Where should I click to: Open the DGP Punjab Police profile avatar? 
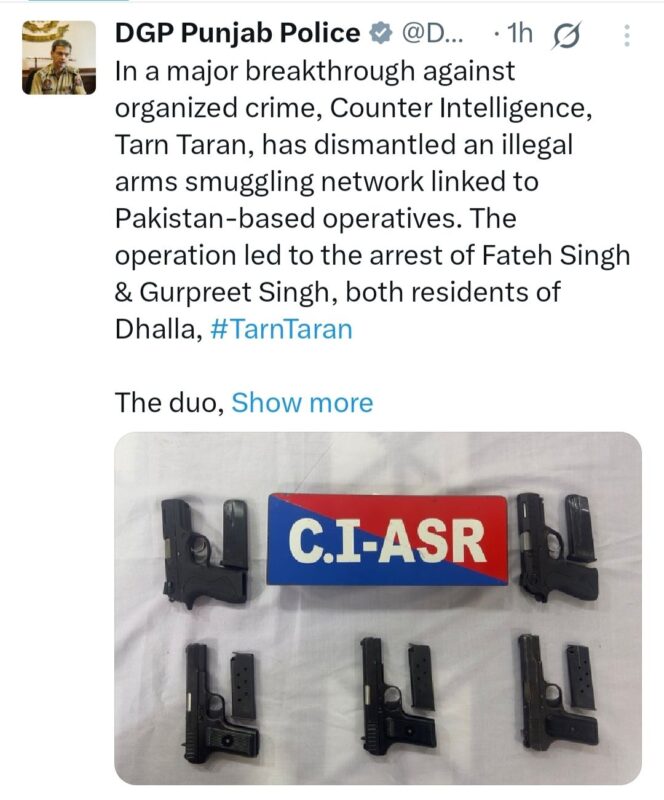(x=59, y=57)
